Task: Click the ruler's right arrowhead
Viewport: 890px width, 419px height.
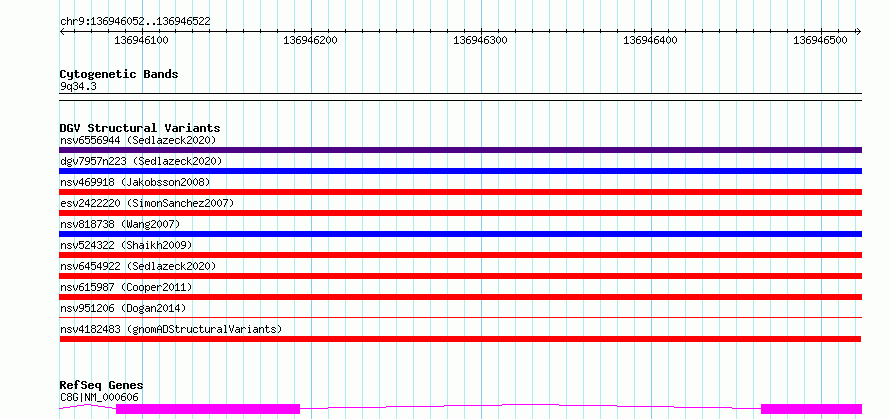Action: pyautogui.click(x=859, y=32)
